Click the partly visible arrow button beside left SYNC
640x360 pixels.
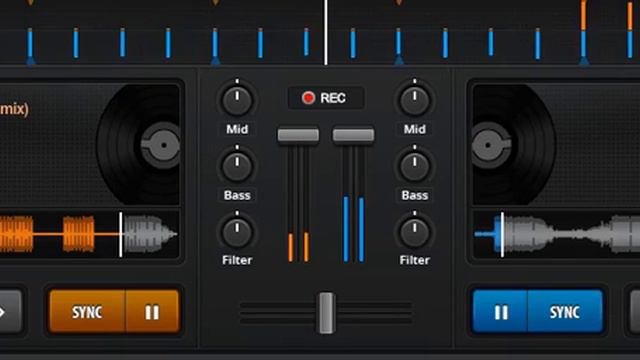(x=10, y=312)
